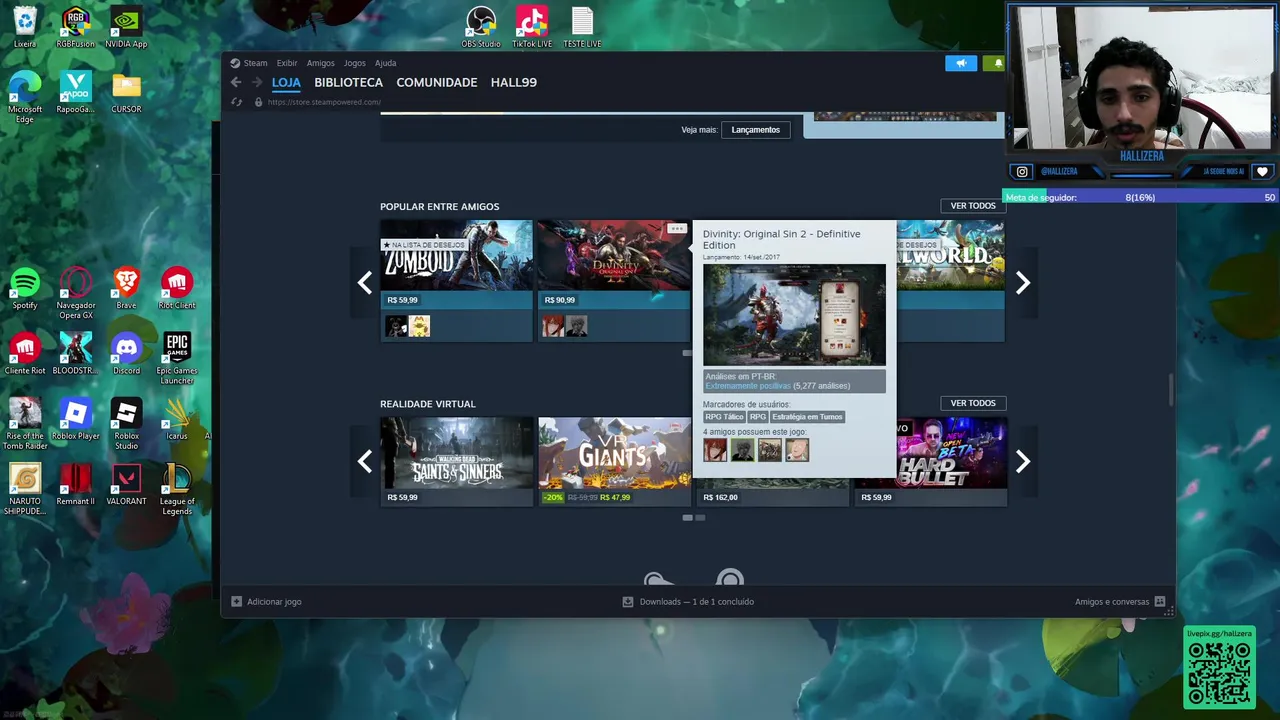Open the CURSOR folder
The image size is (1280, 720).
126,92
